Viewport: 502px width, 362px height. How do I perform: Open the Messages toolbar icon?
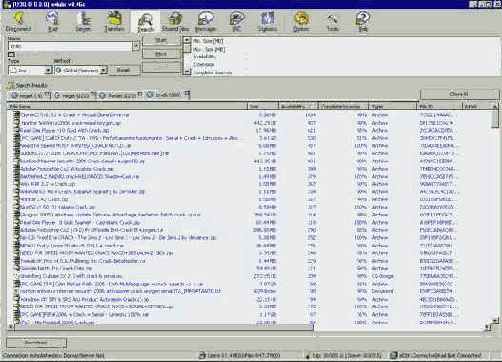(x=205, y=21)
